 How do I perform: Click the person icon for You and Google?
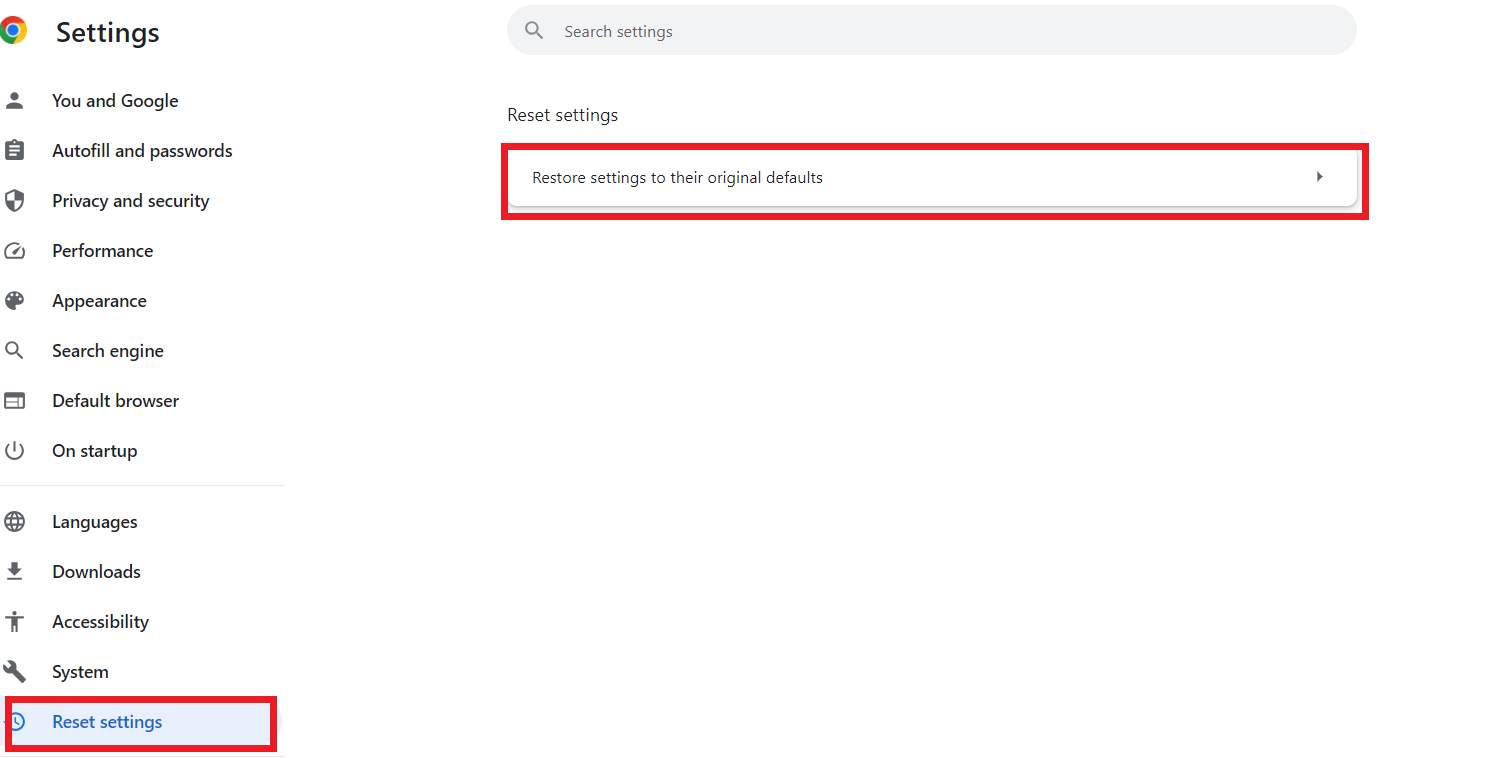(14, 100)
